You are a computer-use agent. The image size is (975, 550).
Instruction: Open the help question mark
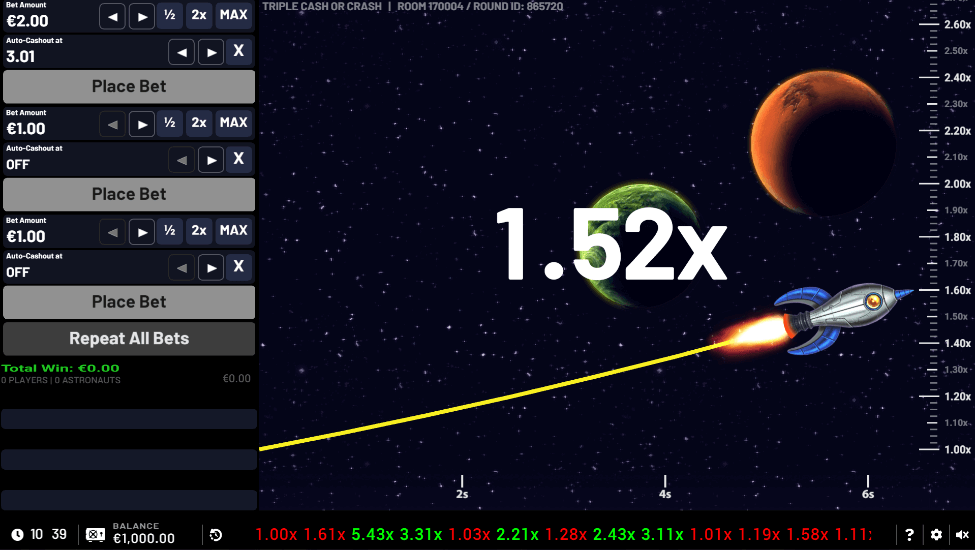point(909,534)
